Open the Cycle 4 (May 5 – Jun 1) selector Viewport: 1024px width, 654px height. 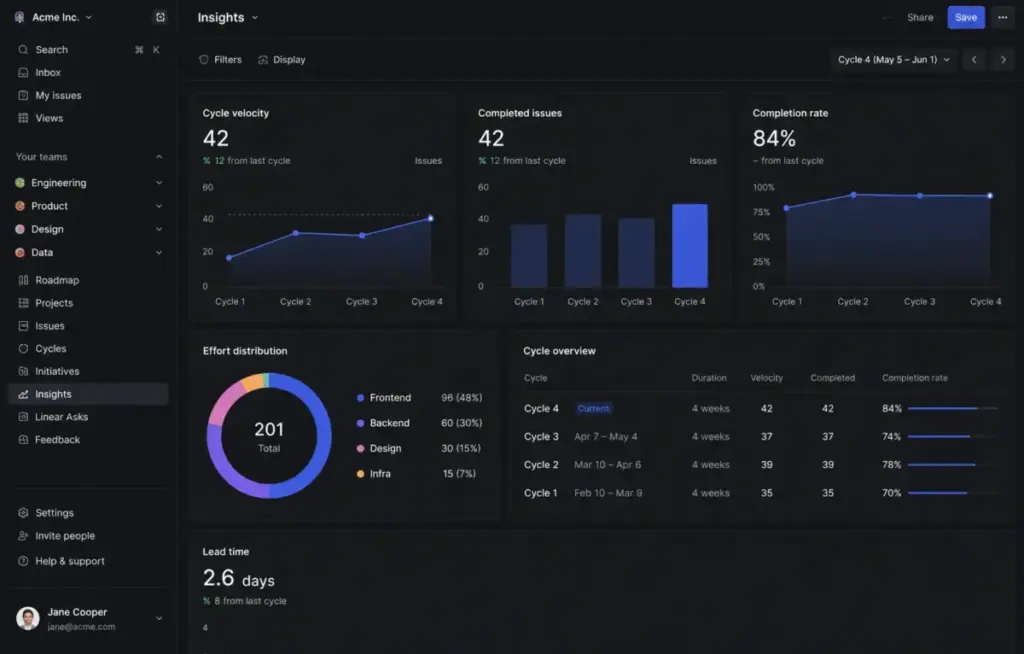893,59
